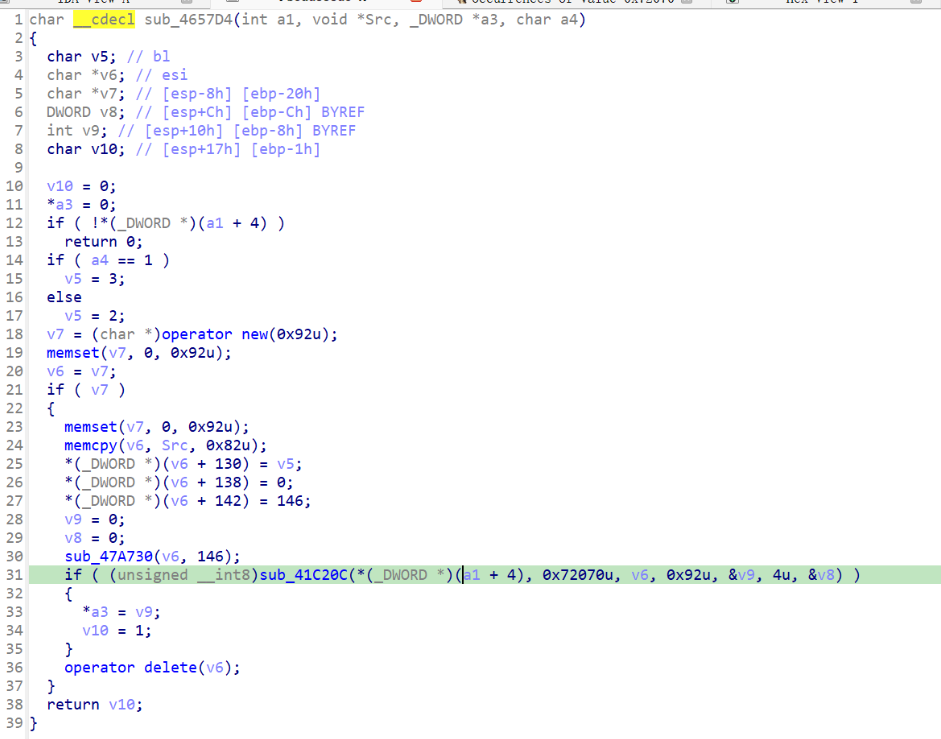The image size is (941, 739).
Task: Click memcpy call on line 24
Action: click(90, 445)
